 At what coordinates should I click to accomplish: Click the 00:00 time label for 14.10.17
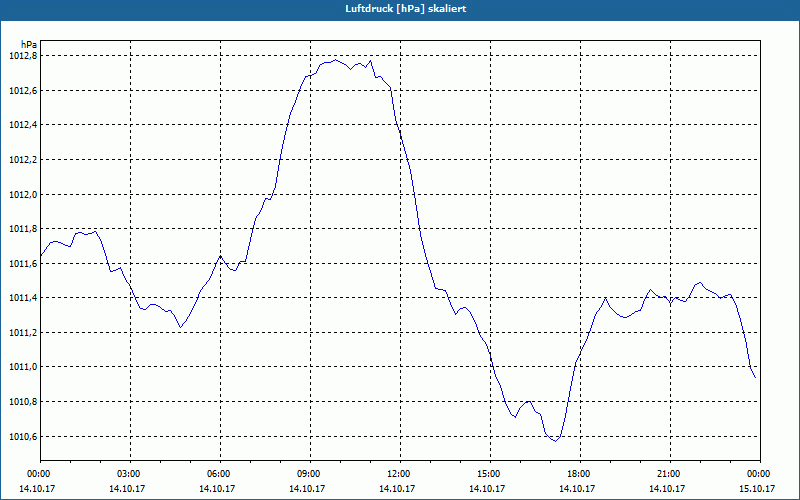(37, 474)
